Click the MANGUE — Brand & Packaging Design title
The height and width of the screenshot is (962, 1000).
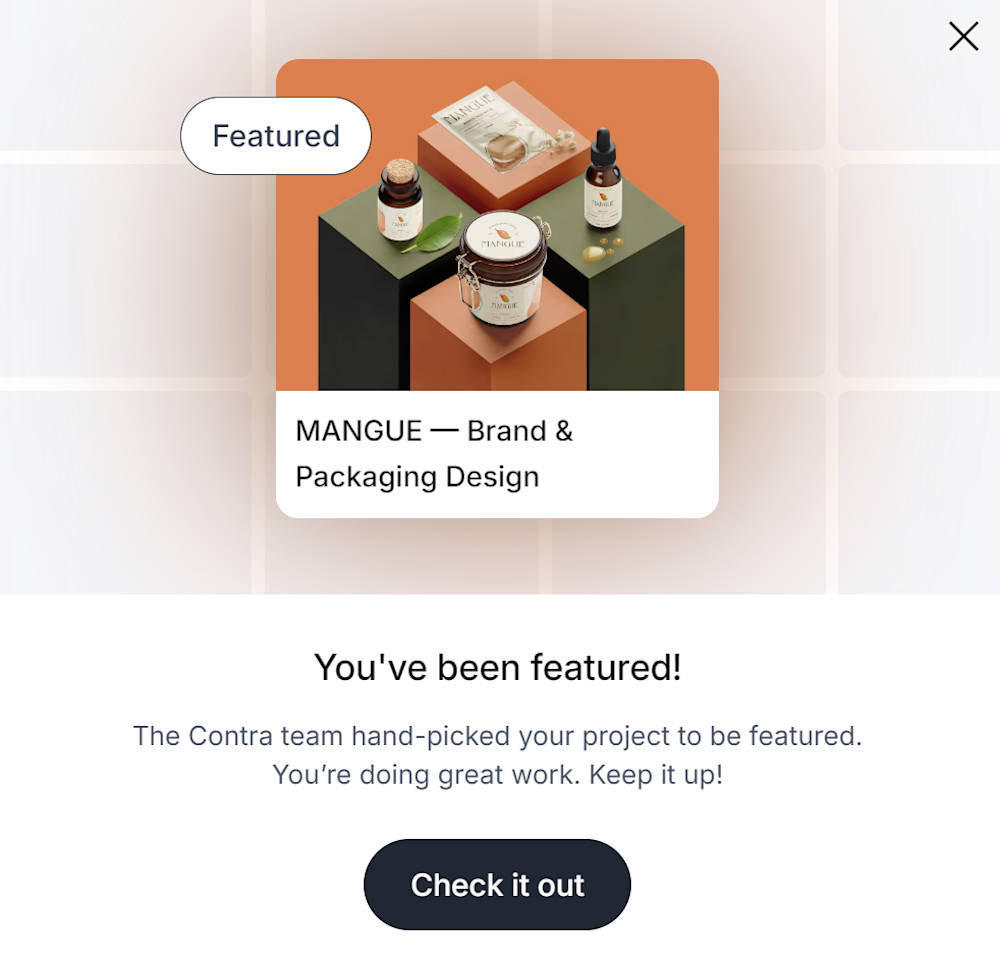pyautogui.click(x=434, y=453)
